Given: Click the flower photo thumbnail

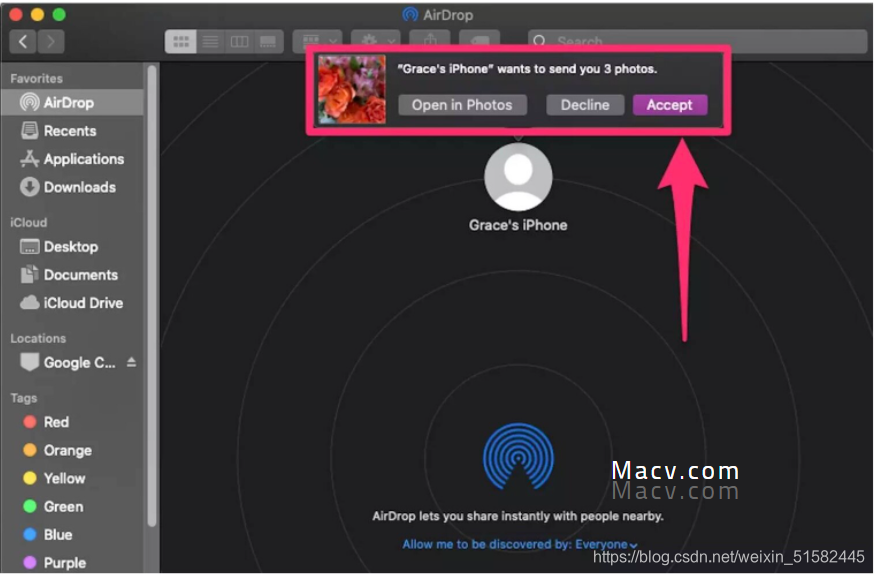Looking at the screenshot, I should pos(352,89).
